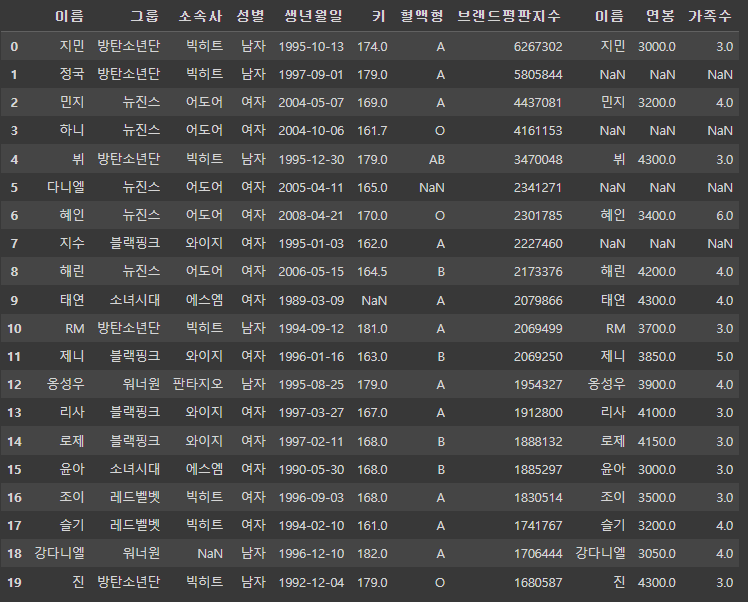
Task: Click brand index 6267302
Action: click(538, 47)
